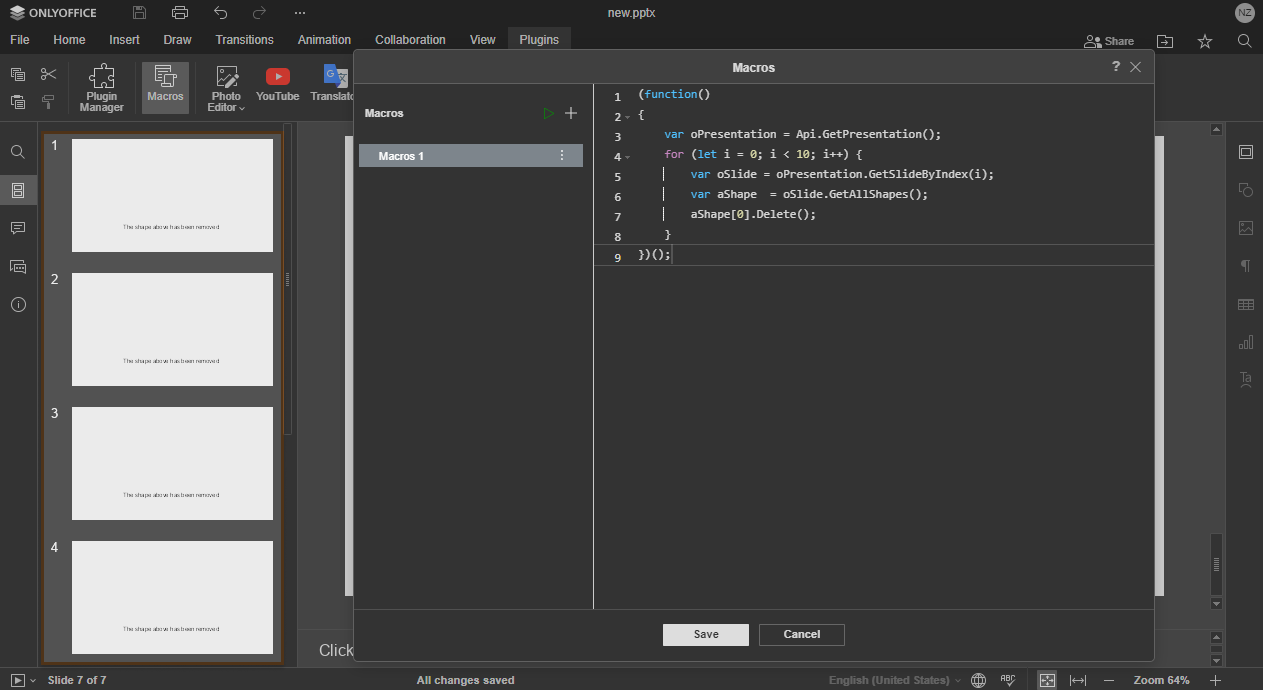Image resolution: width=1263 pixels, height=690 pixels.
Task: Collapse code fold arrow at line 2
Action: (628, 118)
